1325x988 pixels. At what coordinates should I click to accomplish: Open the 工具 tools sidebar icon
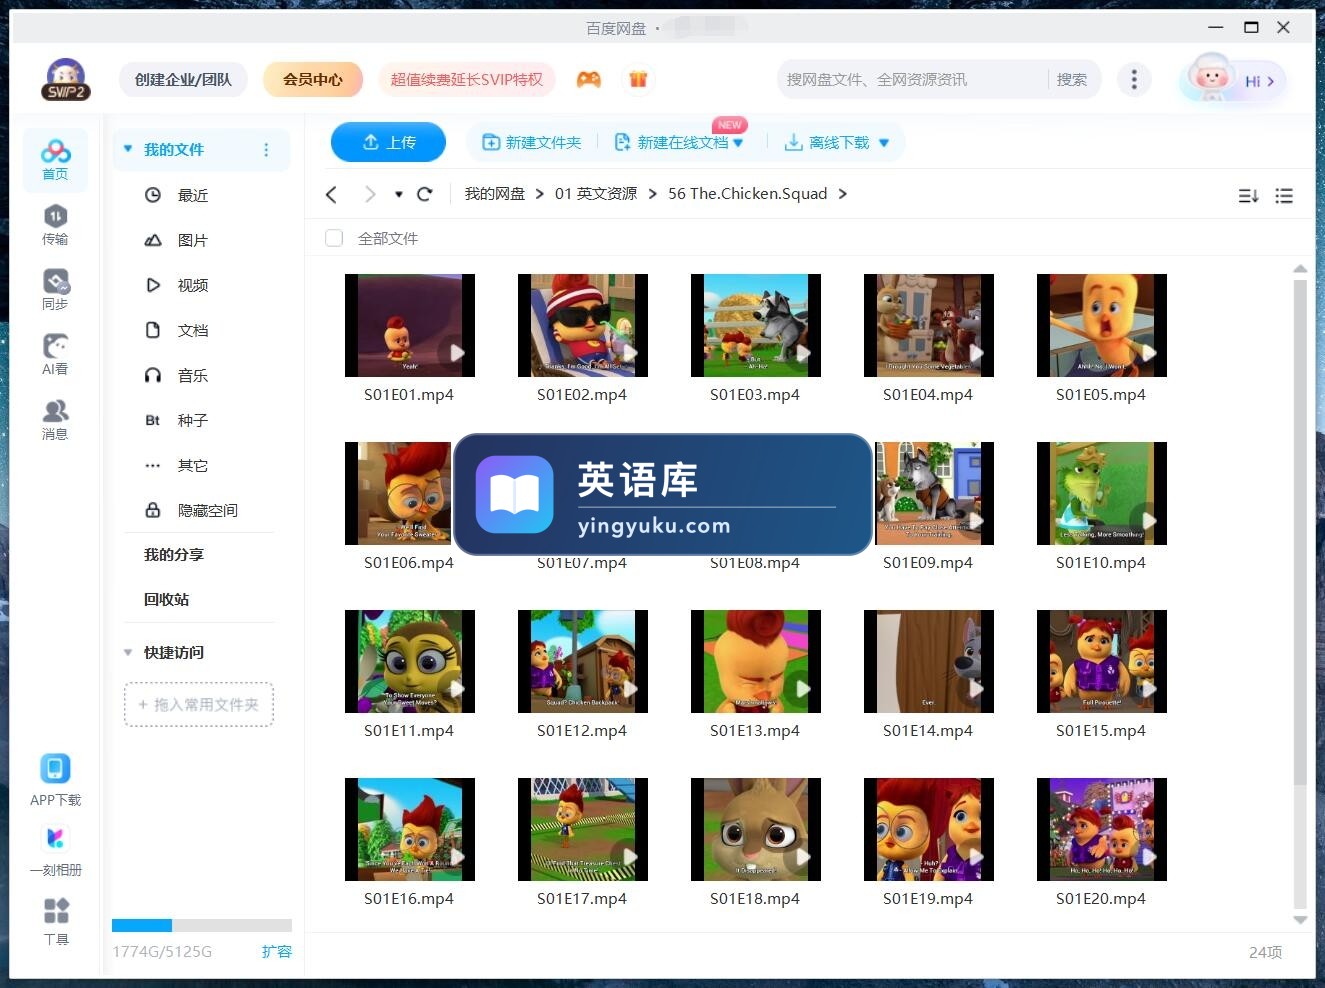coord(56,921)
